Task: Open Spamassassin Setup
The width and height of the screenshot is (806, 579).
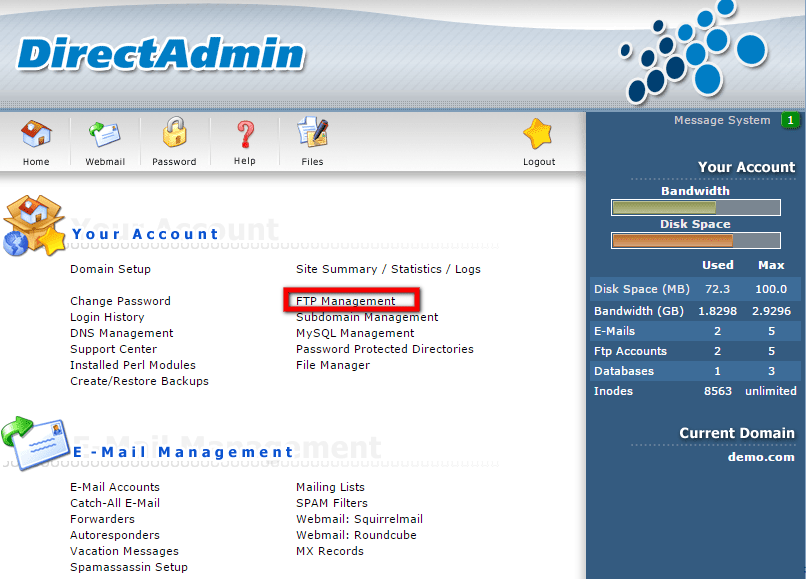Action: pos(128,567)
